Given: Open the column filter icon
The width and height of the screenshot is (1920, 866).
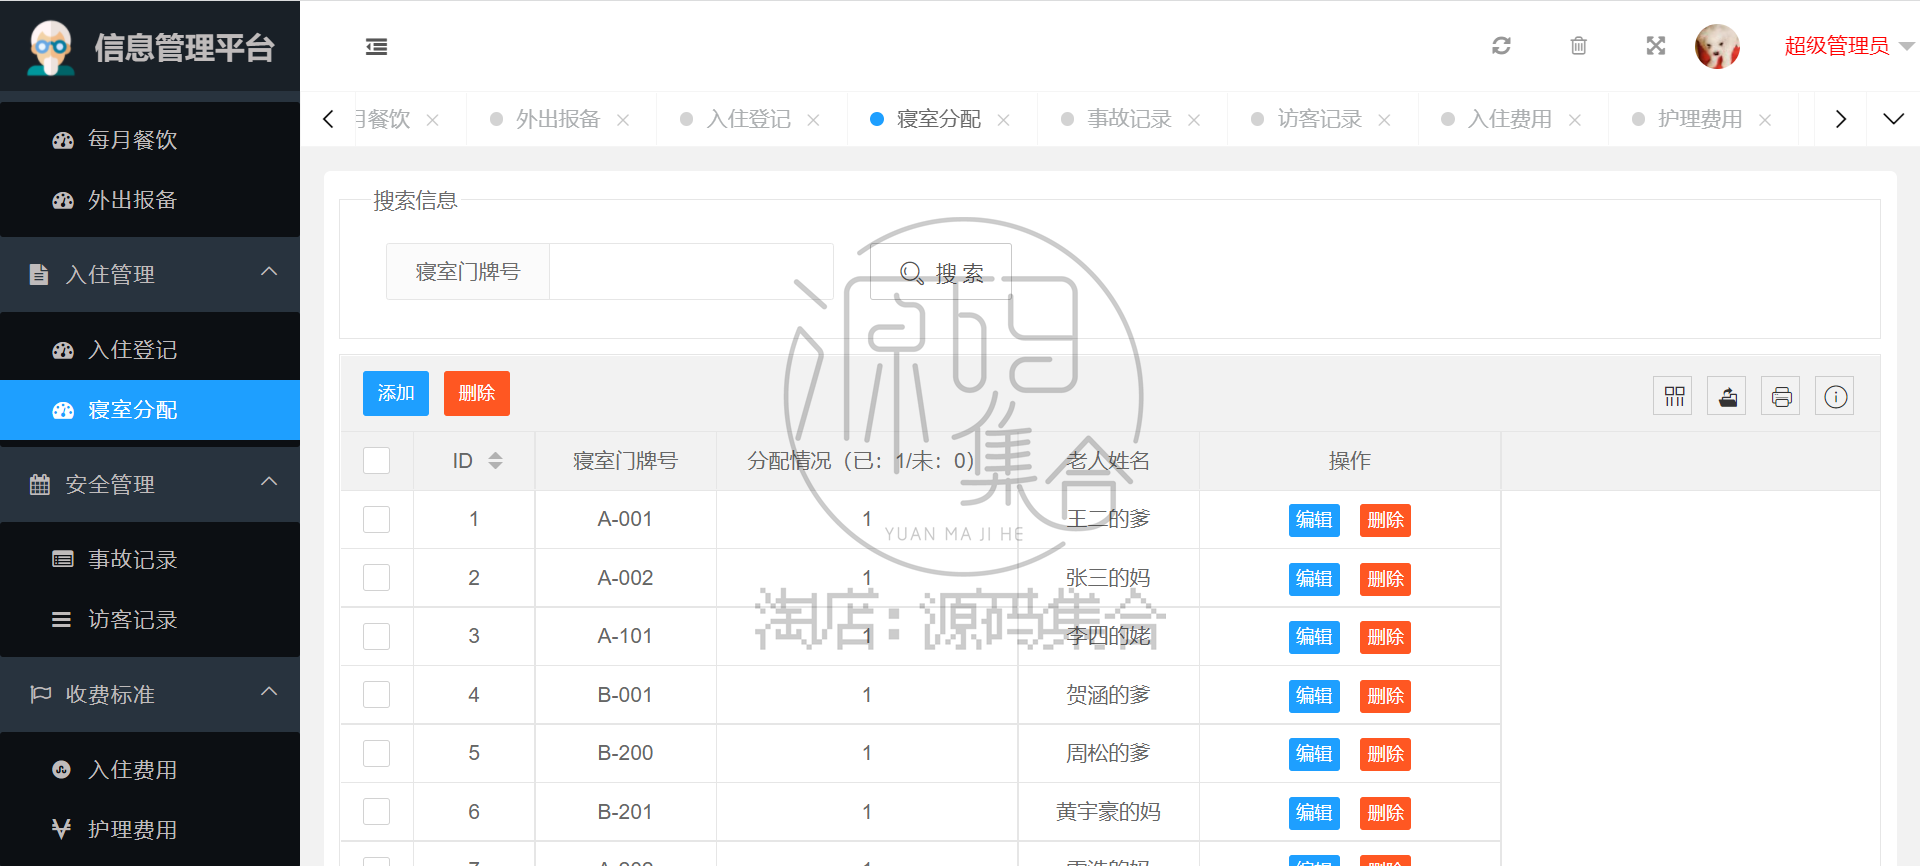Looking at the screenshot, I should click(x=1674, y=397).
